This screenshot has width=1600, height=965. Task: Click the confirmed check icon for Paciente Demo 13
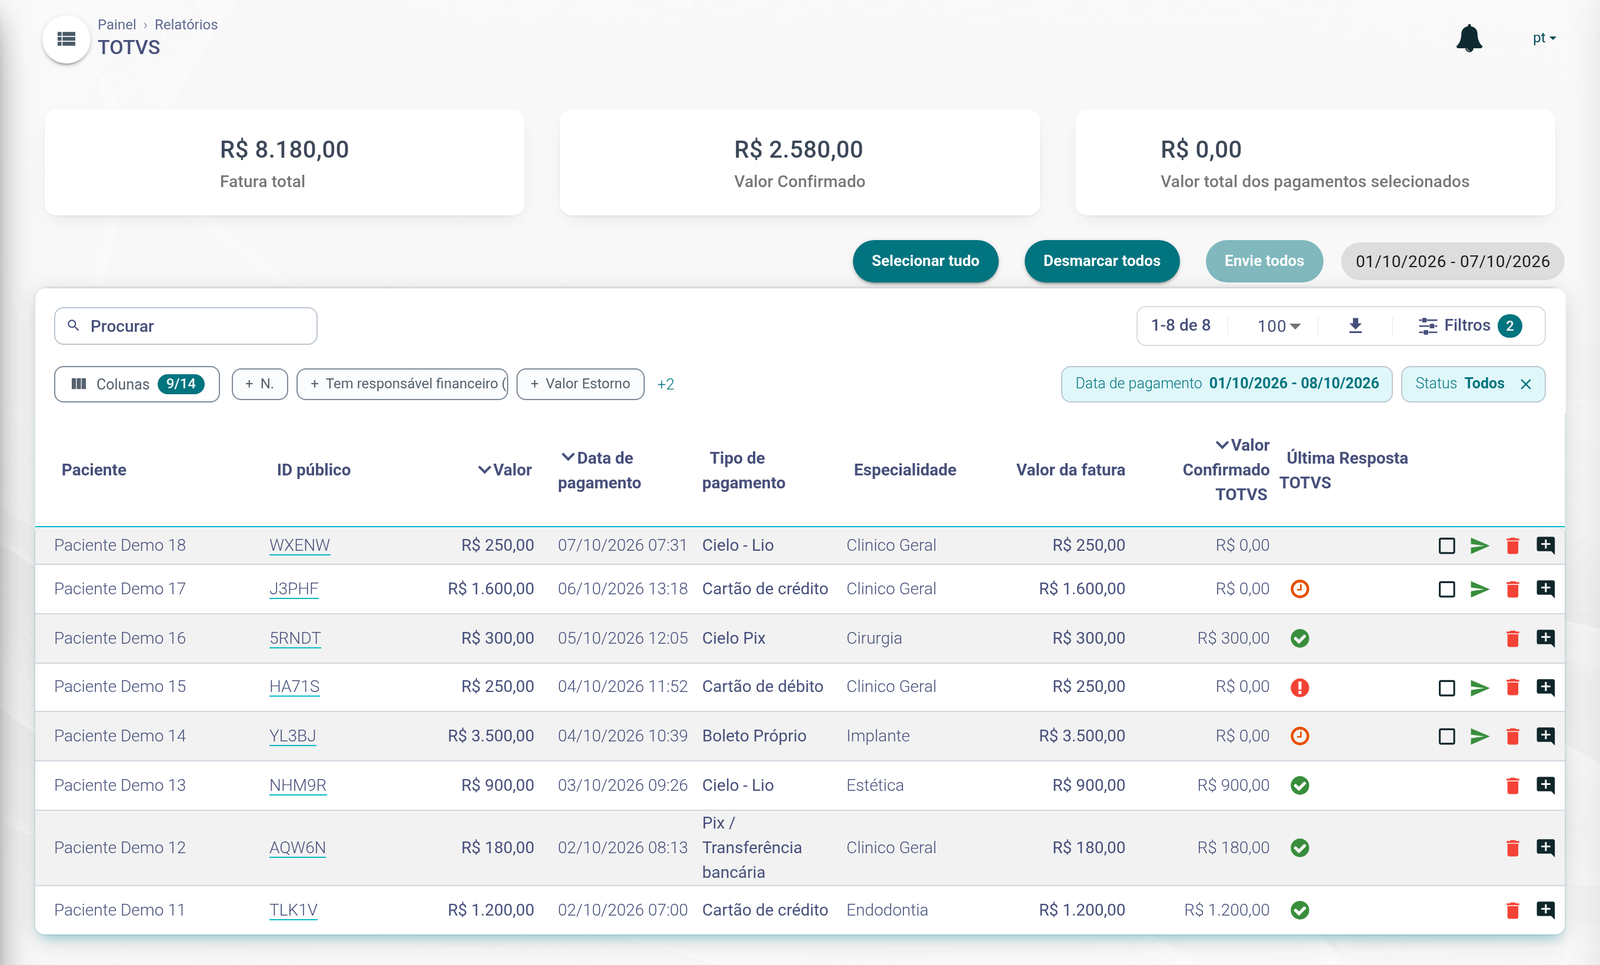pos(1300,786)
